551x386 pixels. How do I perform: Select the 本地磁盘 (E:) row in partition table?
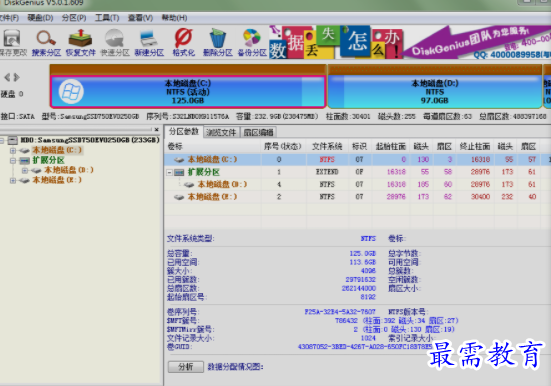[x=357, y=197]
